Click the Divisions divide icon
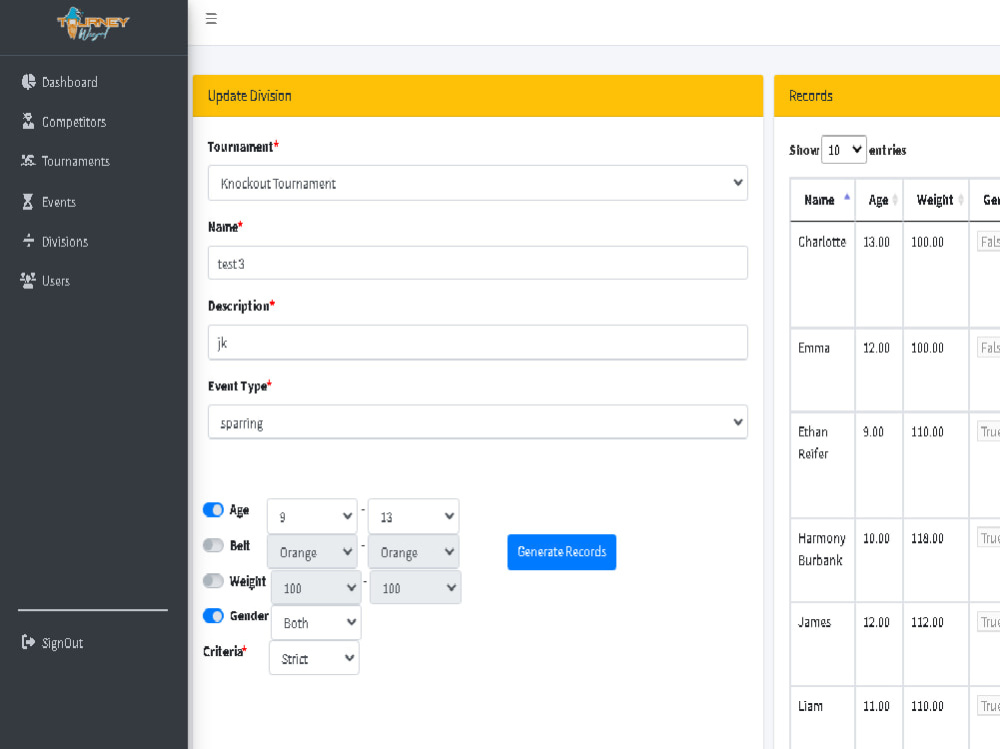This screenshot has height=749, width=1000. click(x=28, y=241)
